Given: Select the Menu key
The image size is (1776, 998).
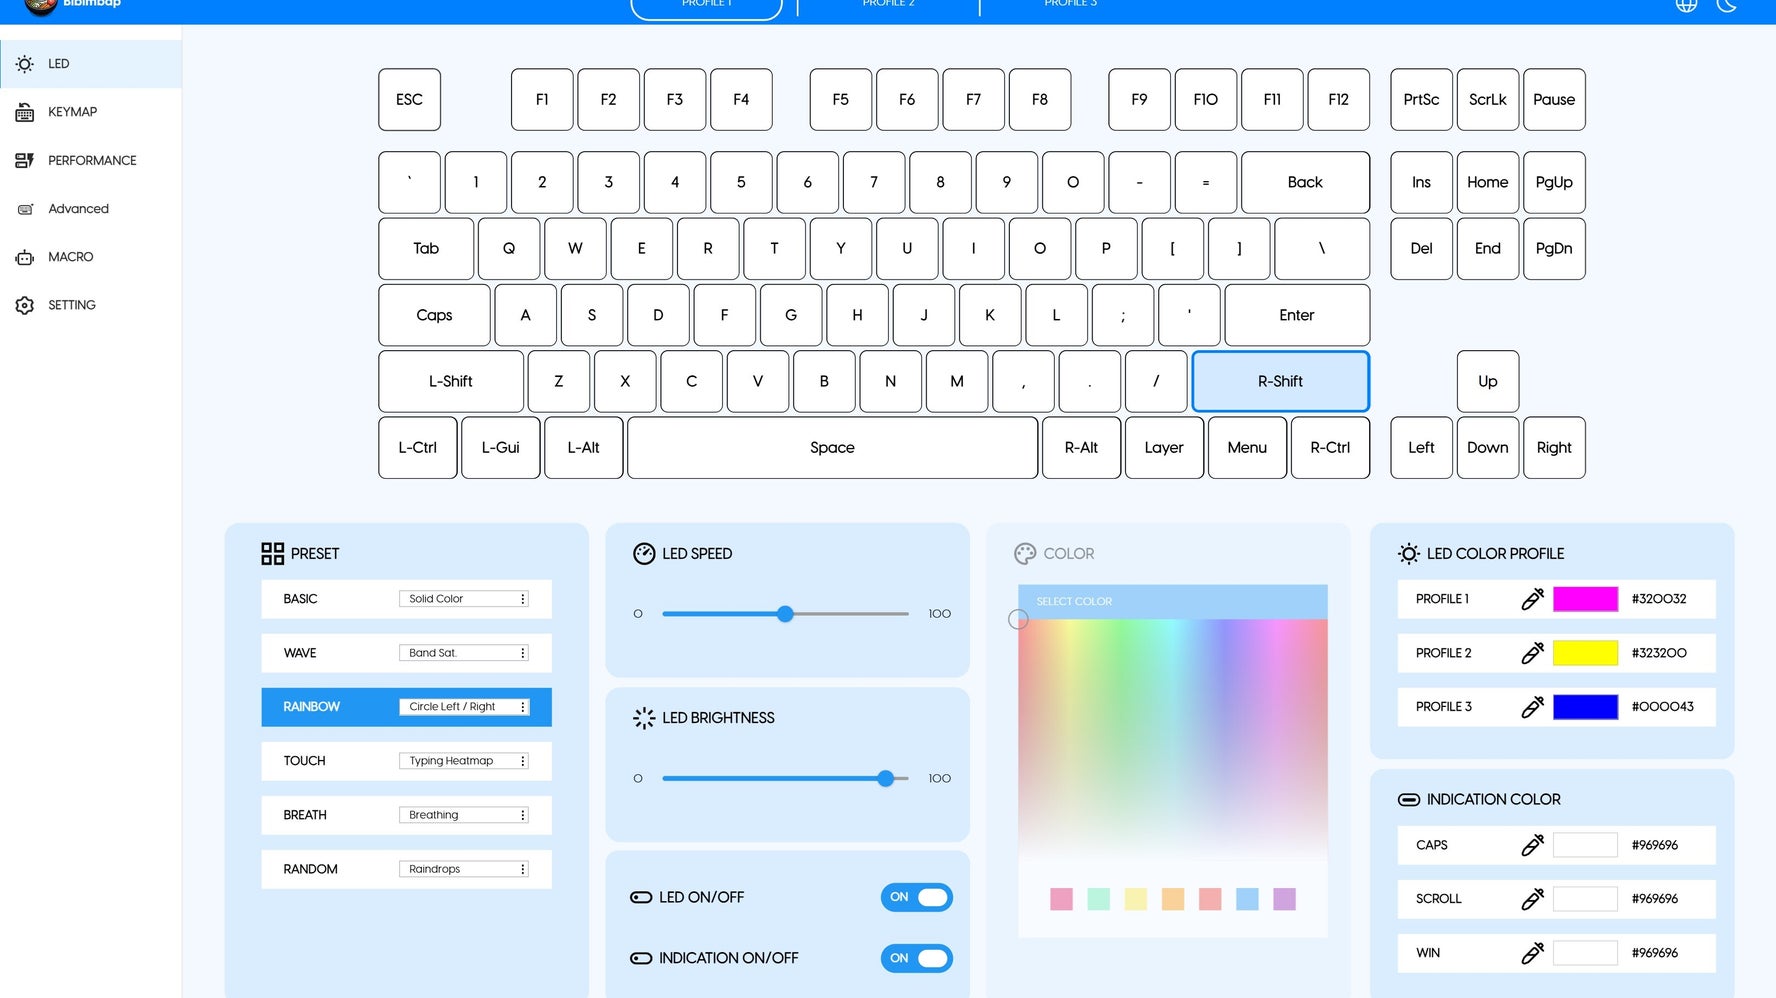Looking at the screenshot, I should [1247, 448].
